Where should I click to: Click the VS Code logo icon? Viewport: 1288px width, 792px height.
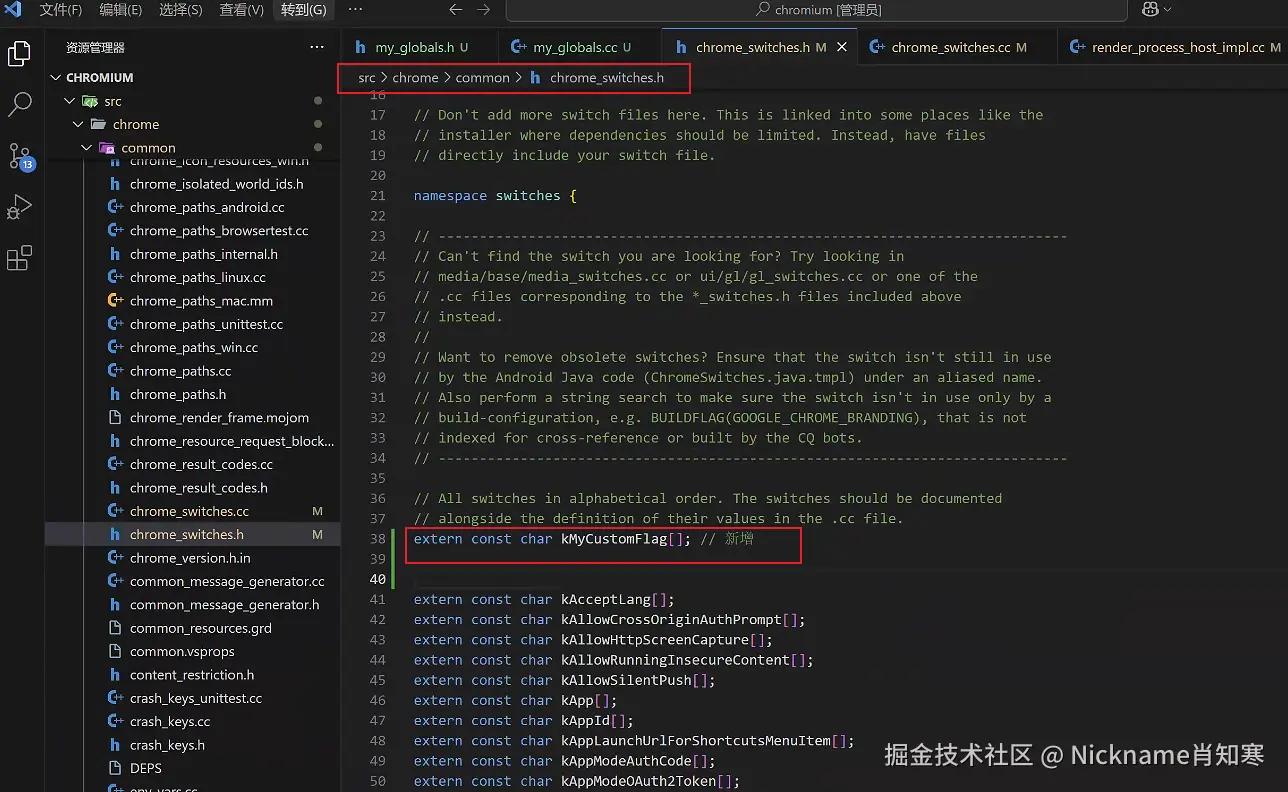tap(13, 9)
